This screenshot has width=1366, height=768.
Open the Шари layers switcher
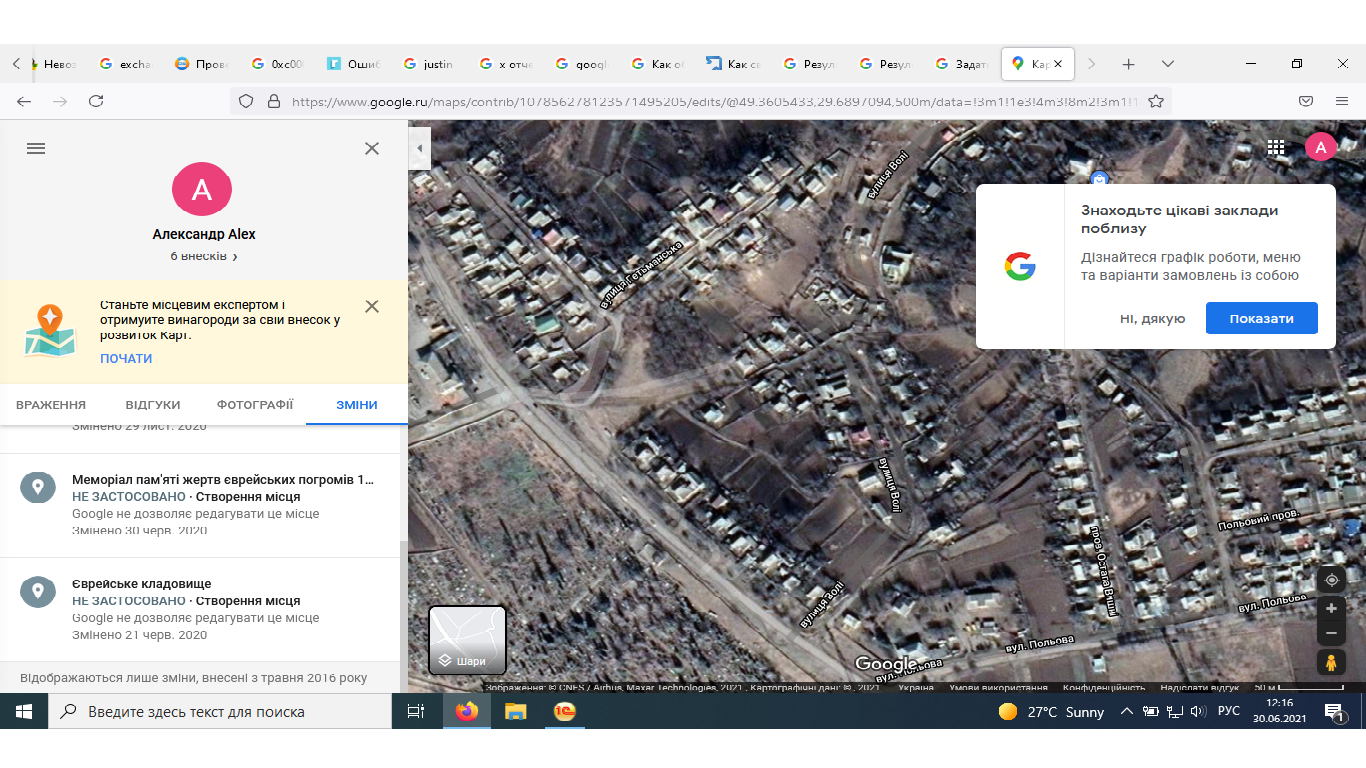click(467, 640)
